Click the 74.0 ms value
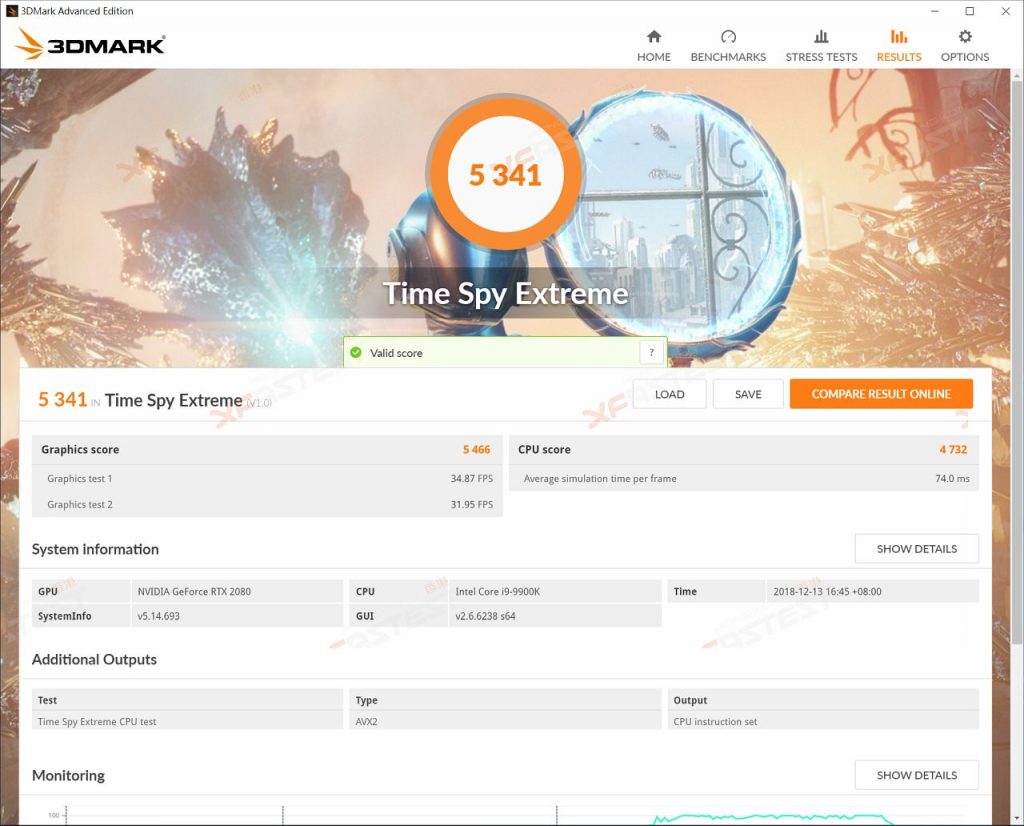1024x826 pixels. coord(952,479)
